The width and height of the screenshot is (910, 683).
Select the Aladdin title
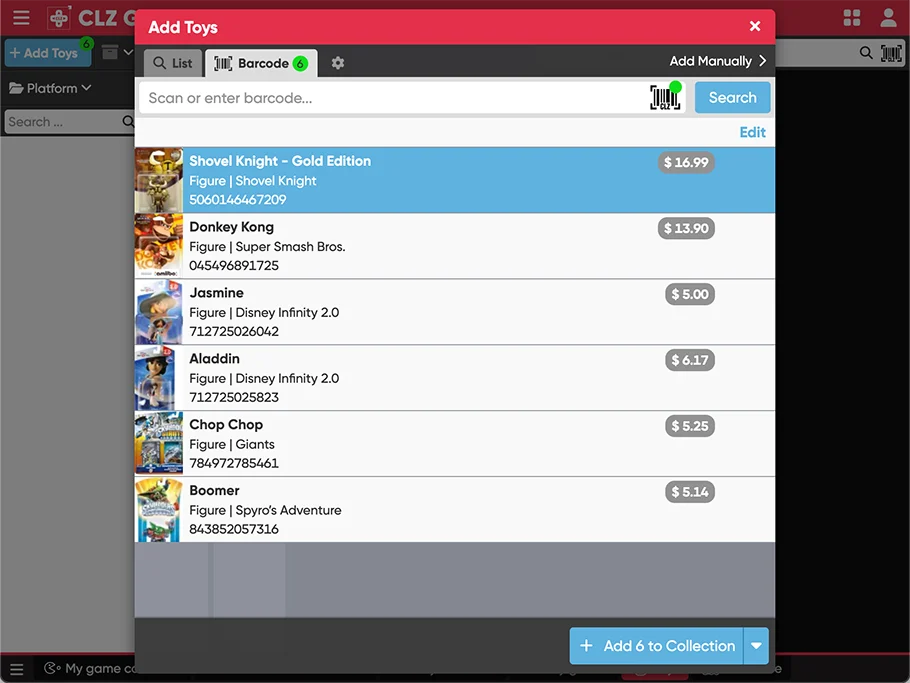[214, 359]
